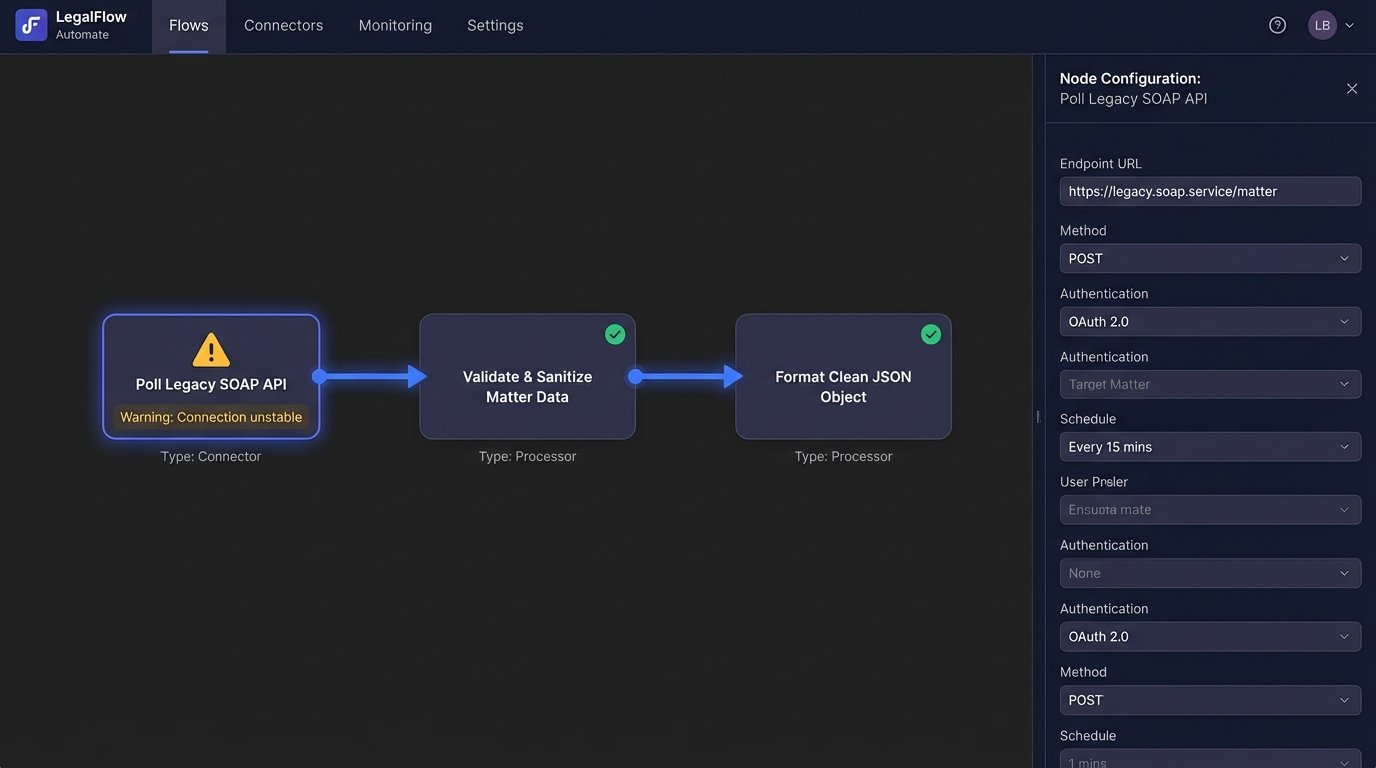Open the Monitoring tab
This screenshot has height=768, width=1376.
(x=395, y=25)
